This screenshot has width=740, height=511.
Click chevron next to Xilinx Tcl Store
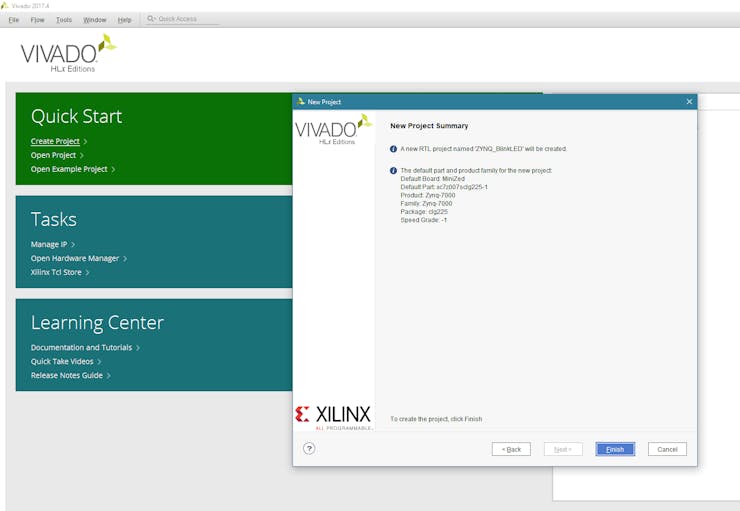(x=87, y=273)
